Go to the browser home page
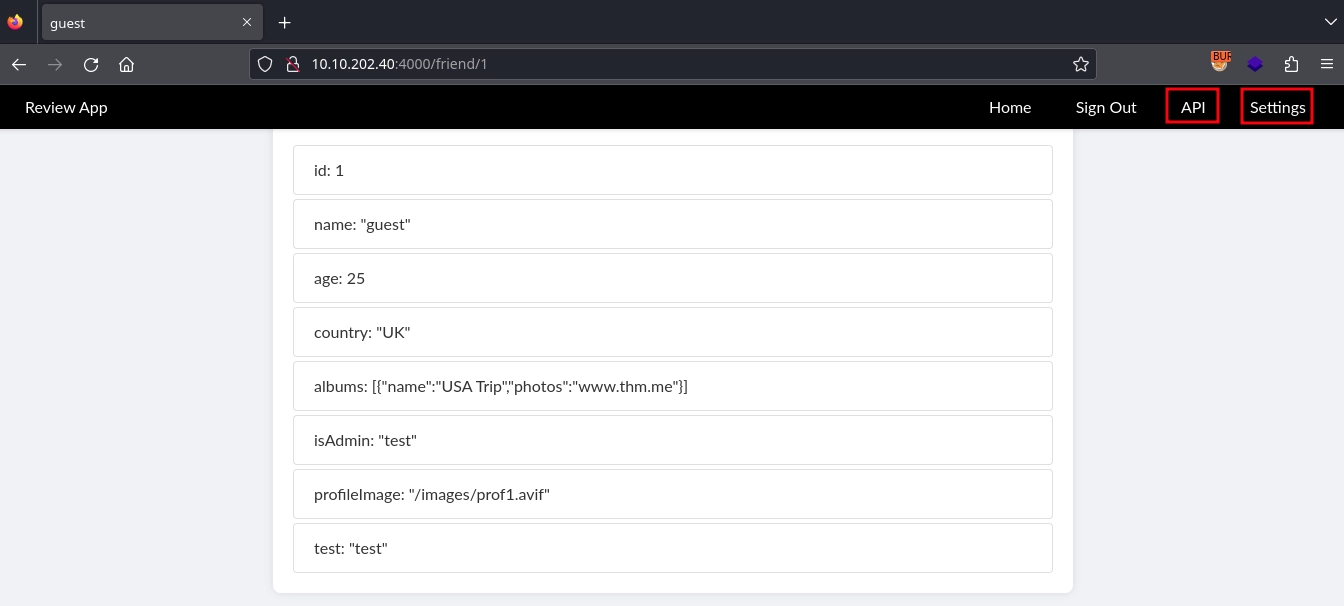Screen dimensions: 1344x606 [126, 64]
